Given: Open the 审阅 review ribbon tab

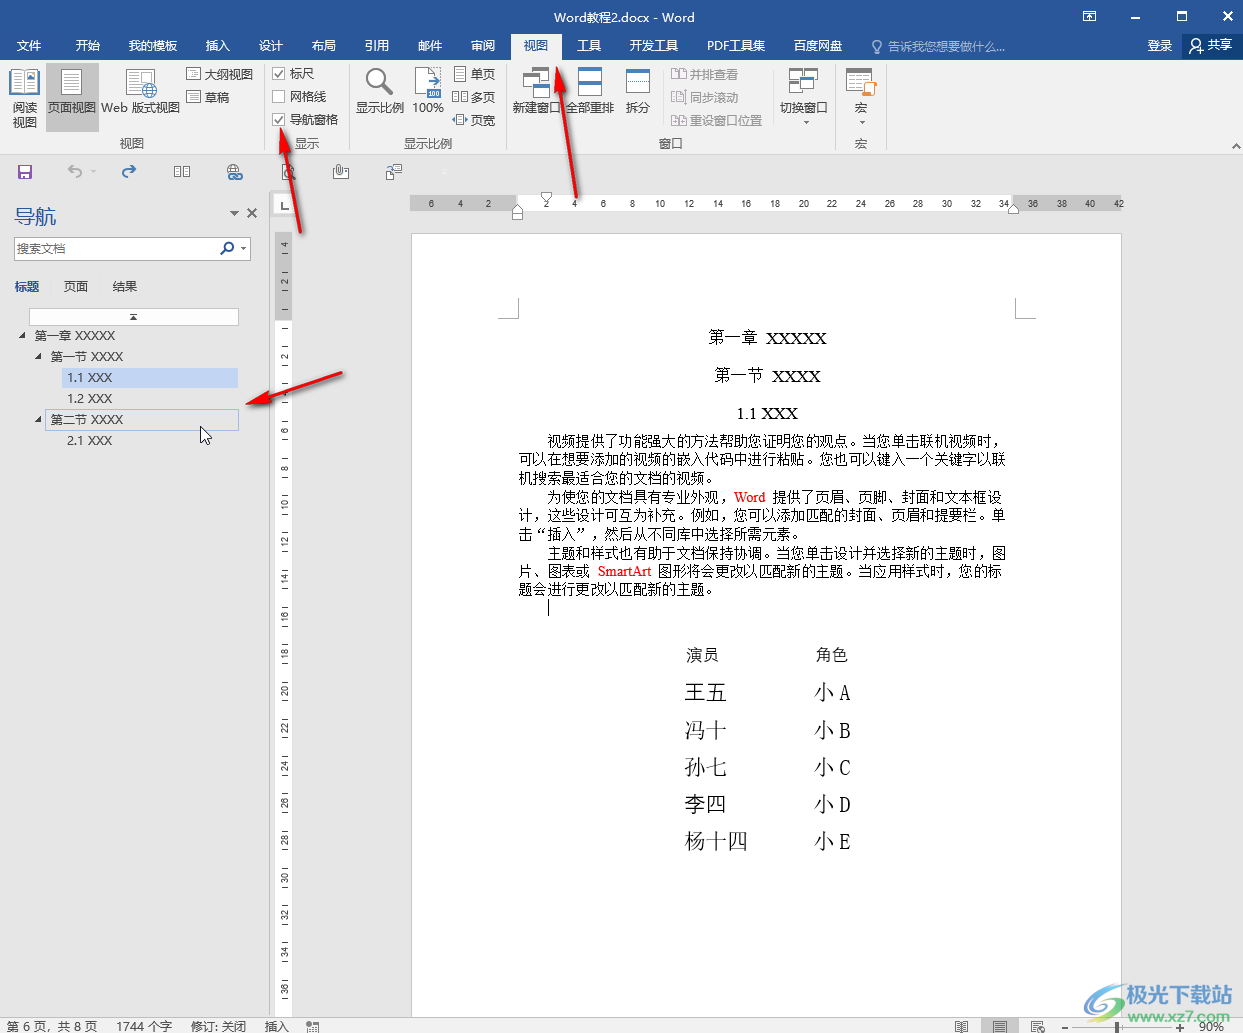Looking at the screenshot, I should click(x=483, y=46).
